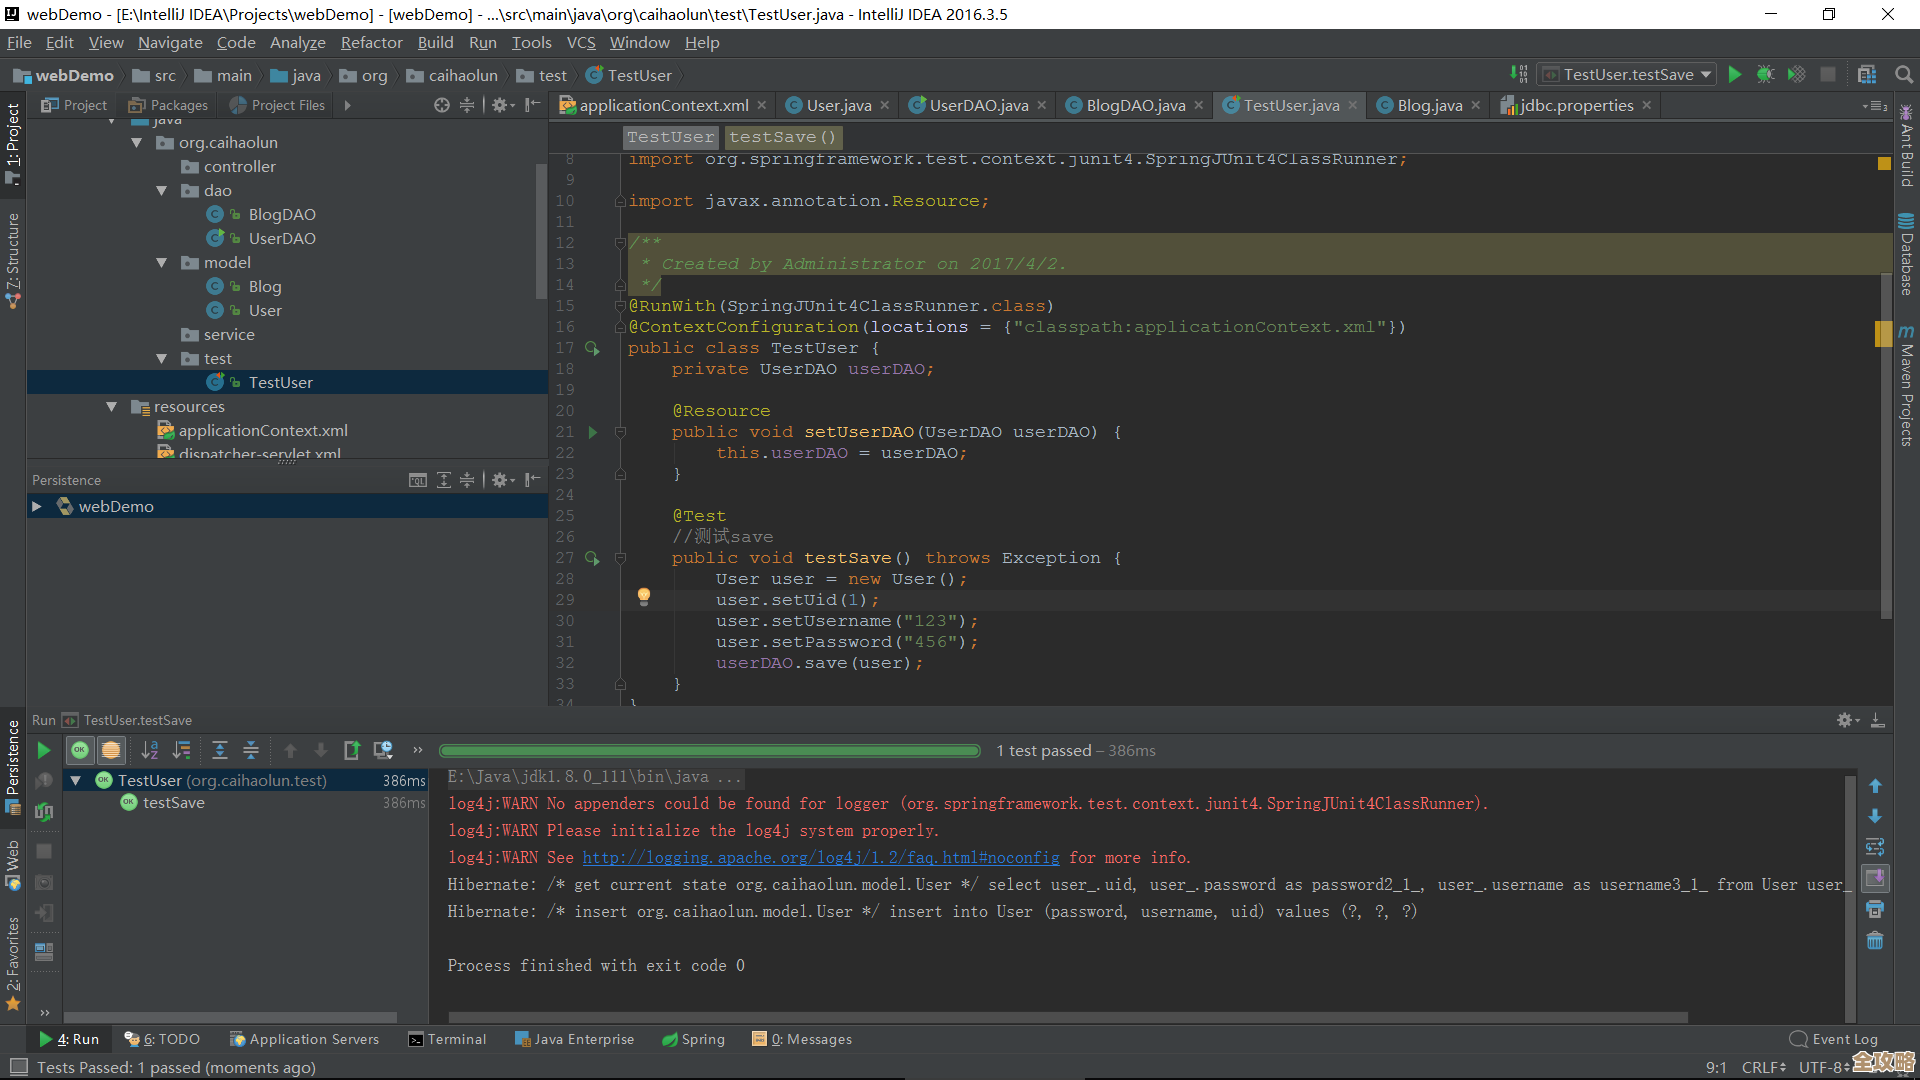This screenshot has width=1920, height=1080.
Task: Switch to UserDAO.java editor tab
Action: 978,105
